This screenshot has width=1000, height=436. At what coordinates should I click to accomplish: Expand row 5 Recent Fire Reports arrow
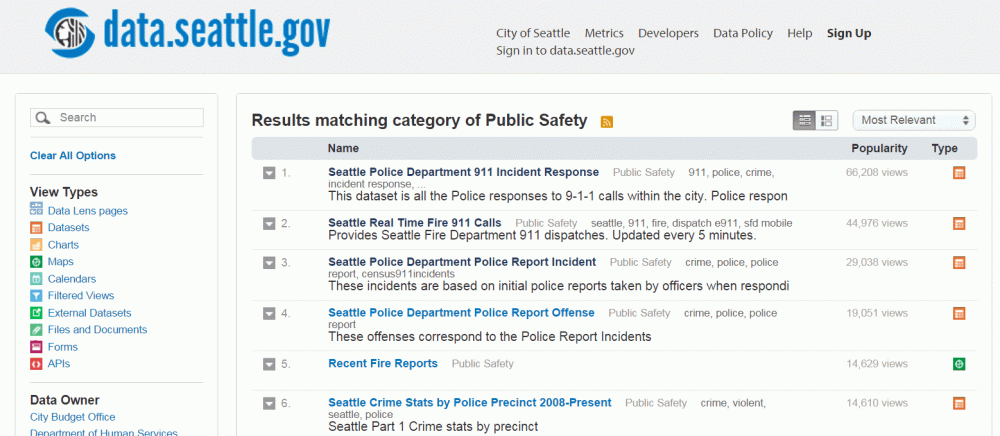[x=269, y=364]
